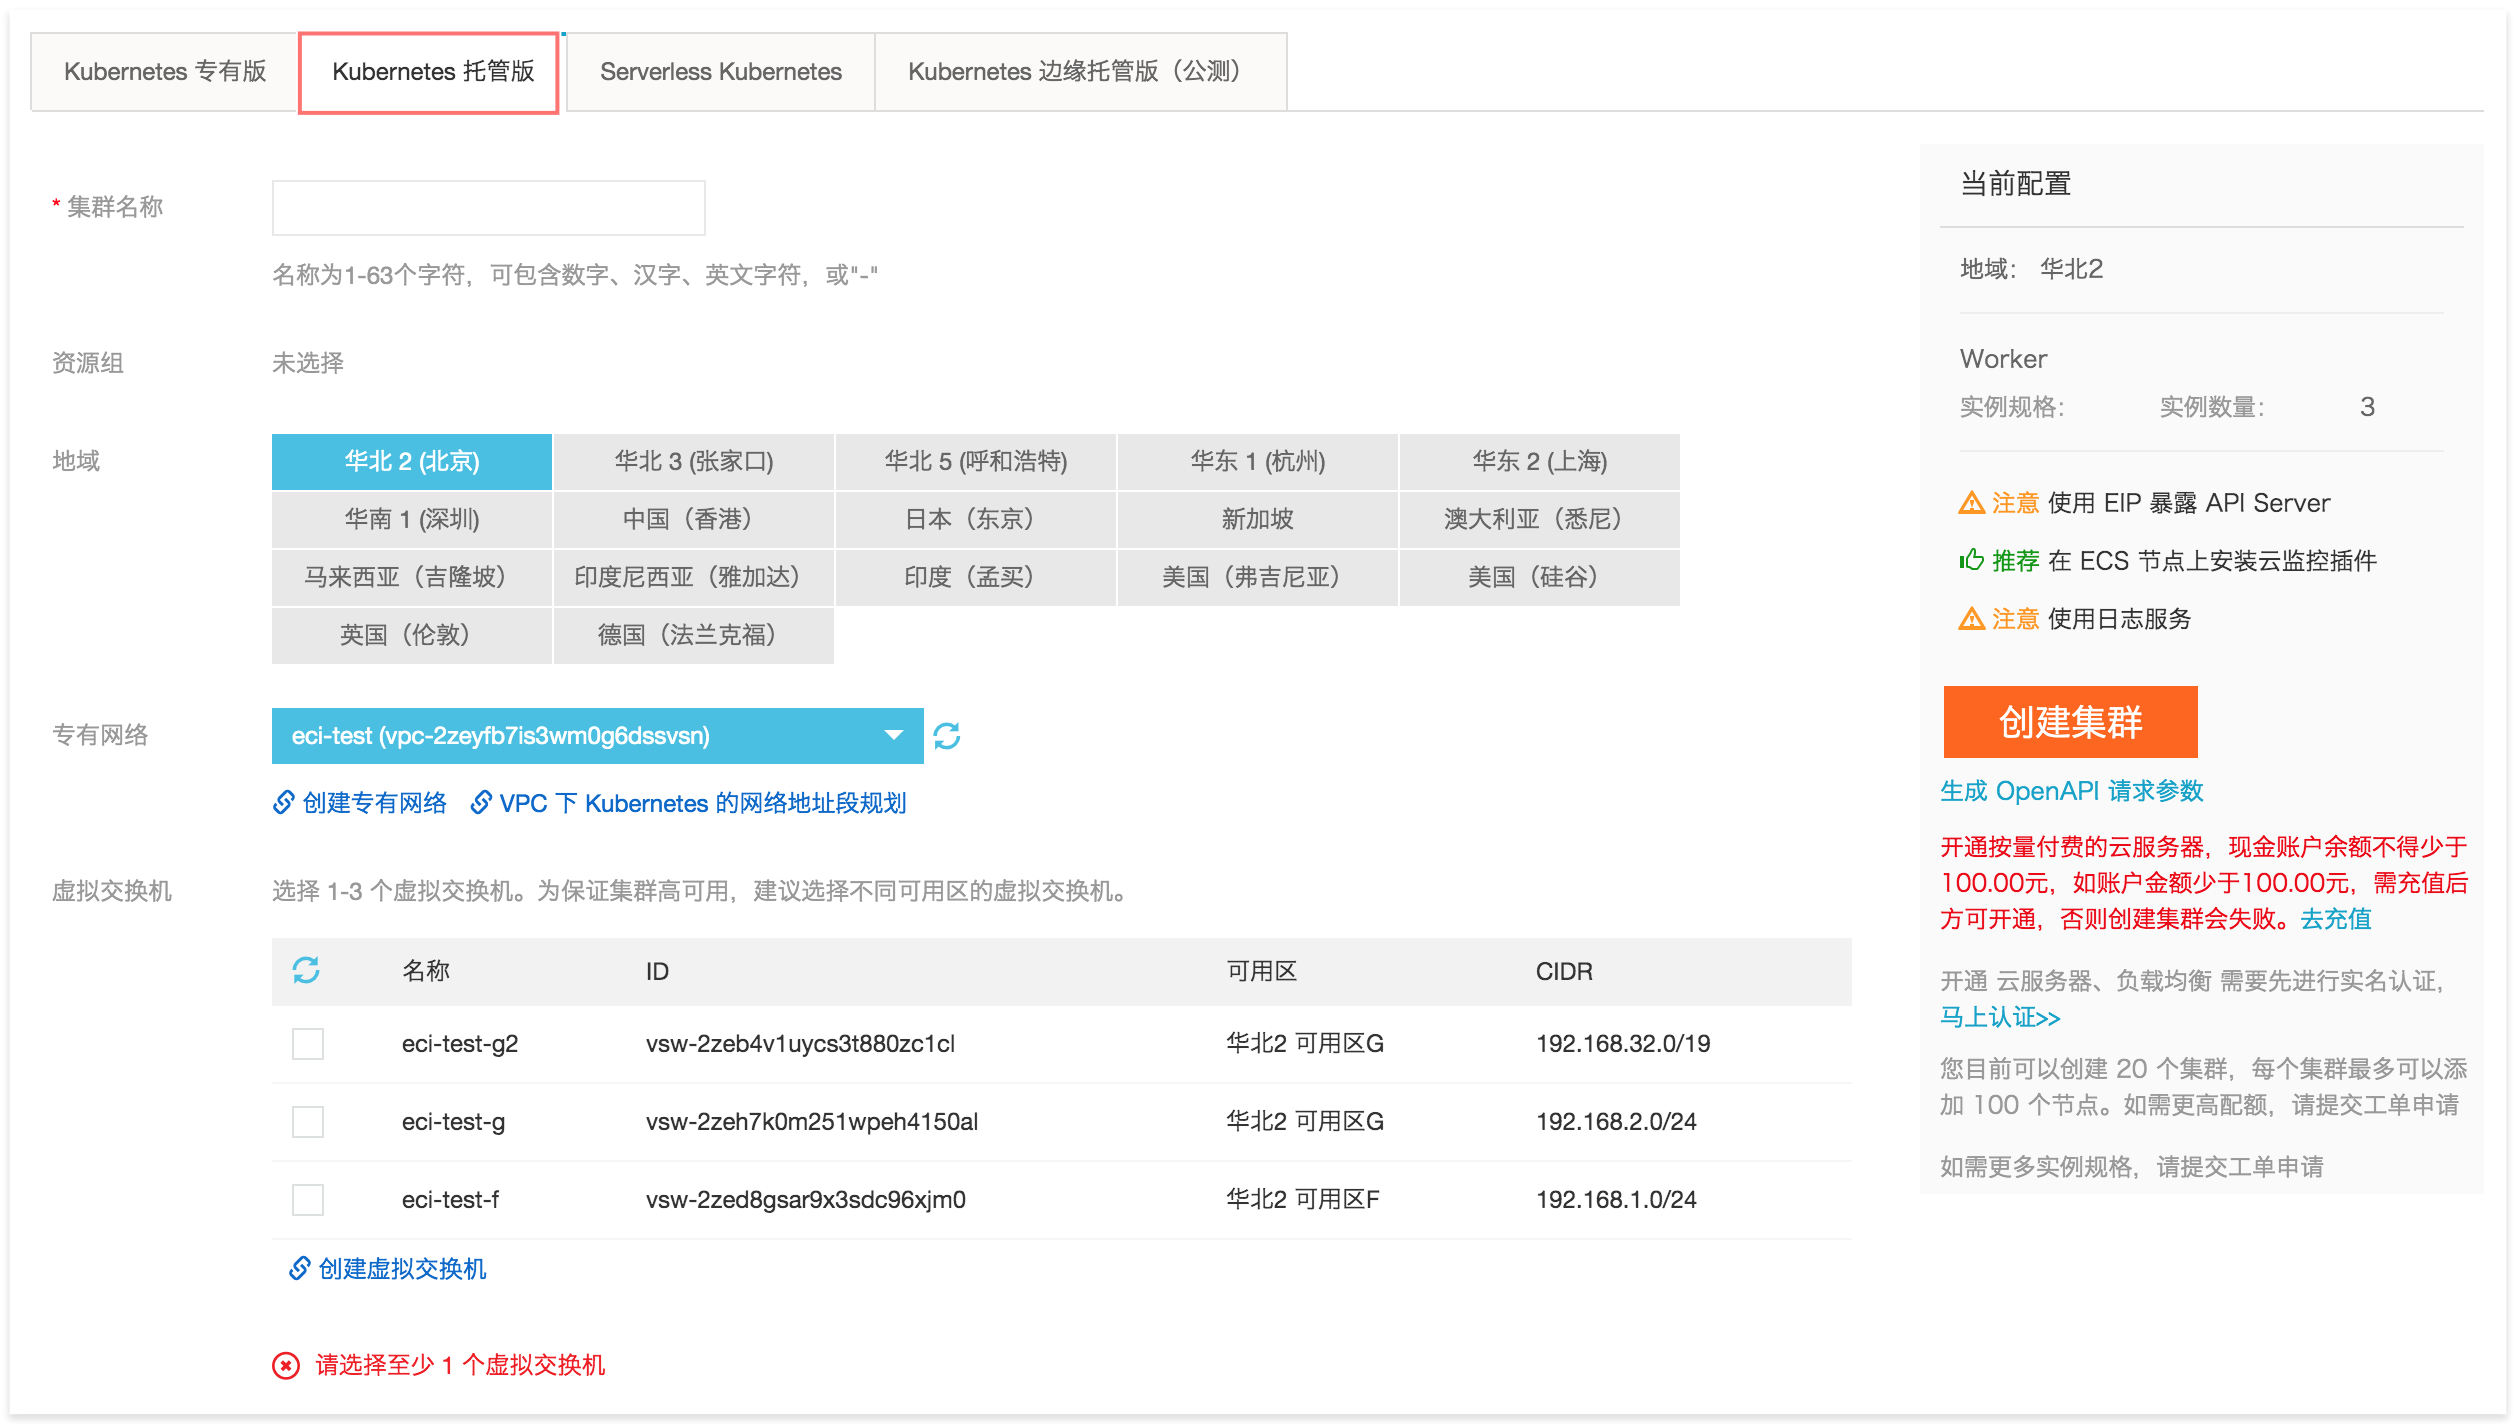Viewport: 2516px width, 1424px height.
Task: Select region 华北 3 (张家口)
Action: point(693,461)
